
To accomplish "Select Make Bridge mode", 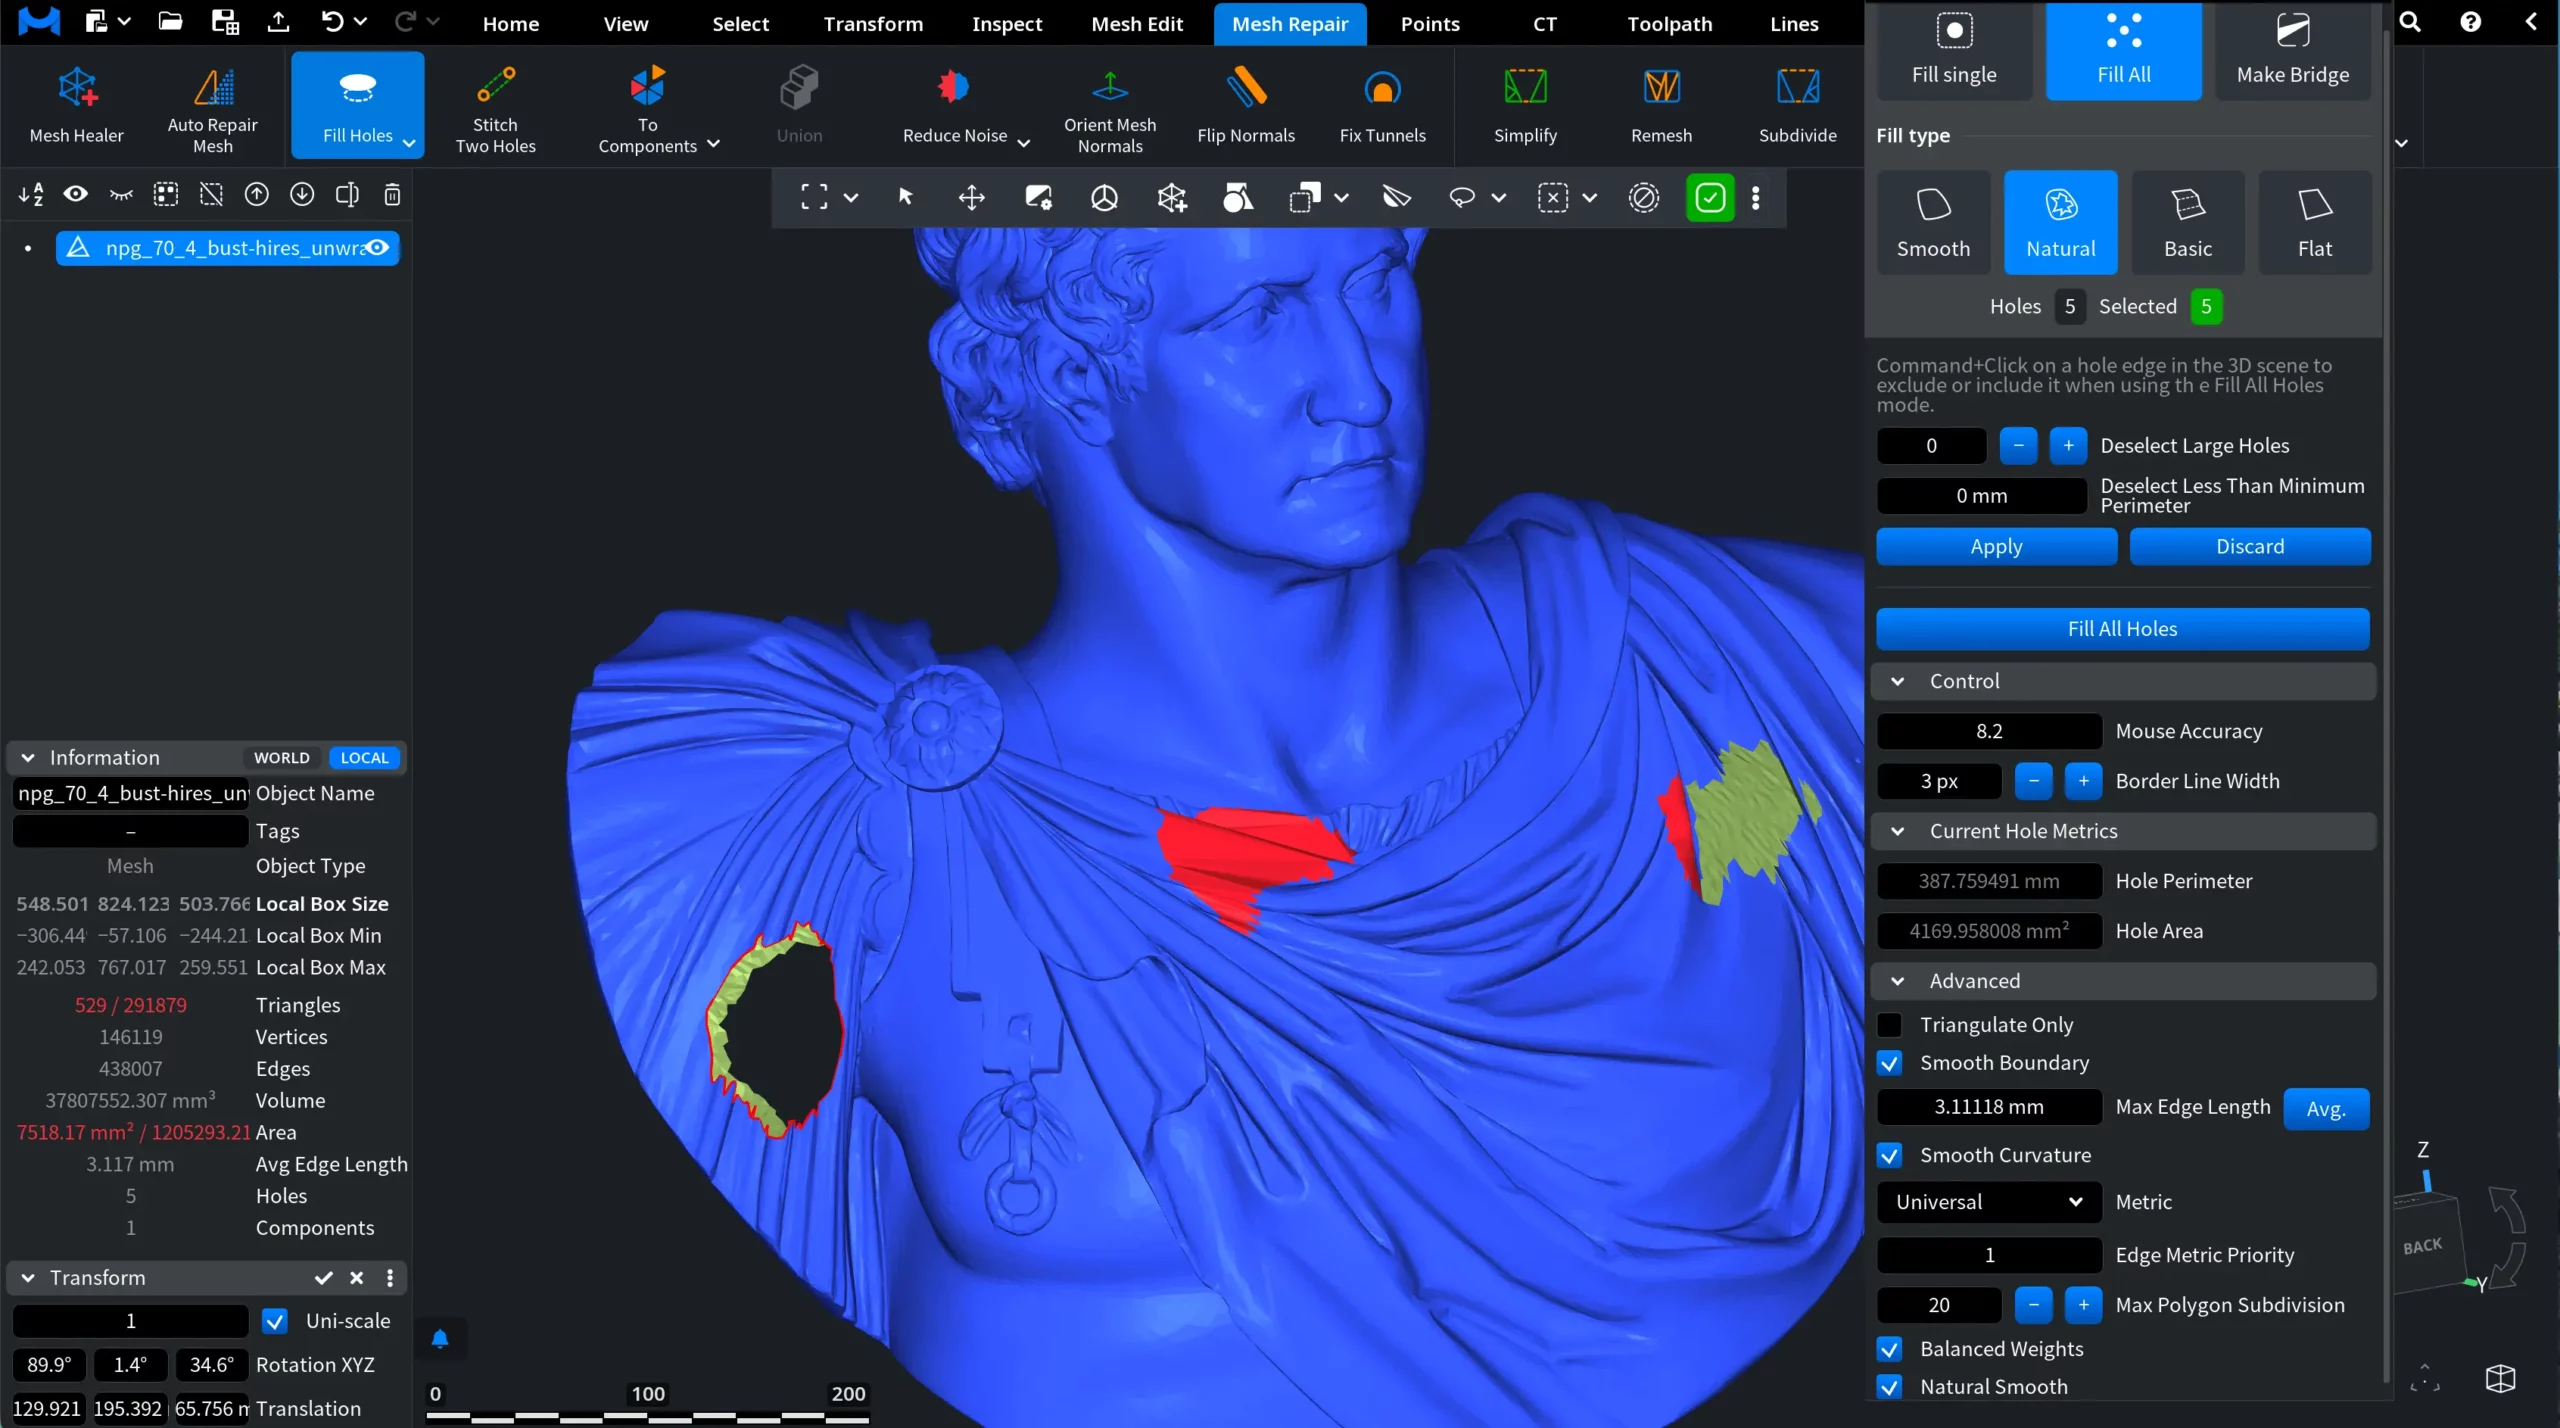I will pyautogui.click(x=2292, y=50).
